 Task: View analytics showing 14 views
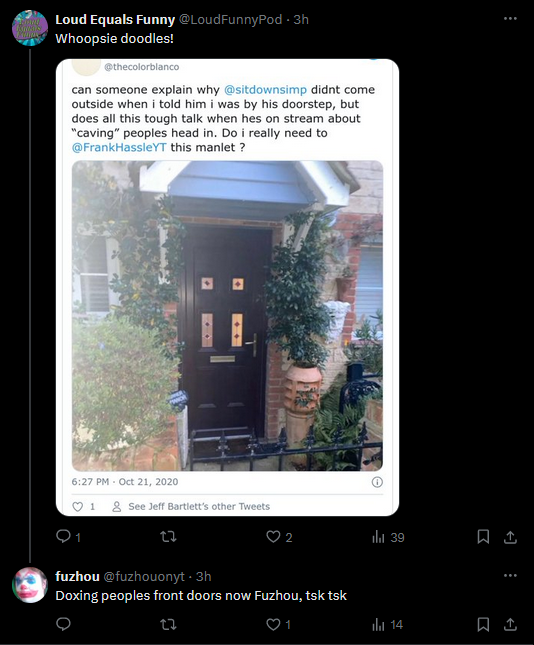click(x=387, y=624)
